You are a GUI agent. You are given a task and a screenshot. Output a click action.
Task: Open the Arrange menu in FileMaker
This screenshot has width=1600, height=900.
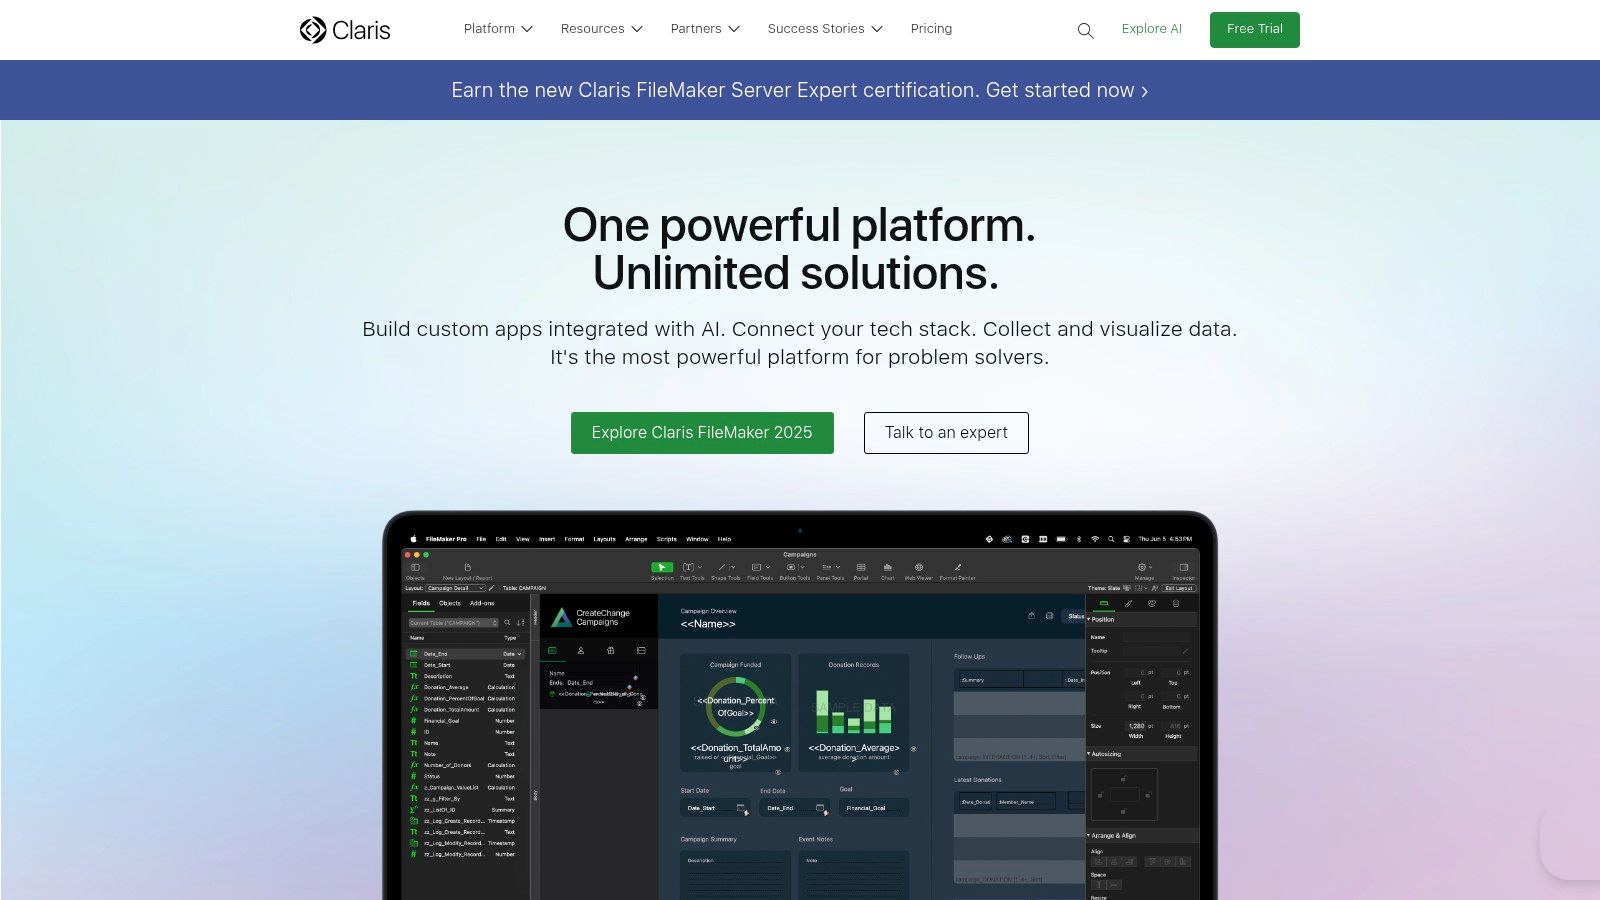tap(636, 539)
